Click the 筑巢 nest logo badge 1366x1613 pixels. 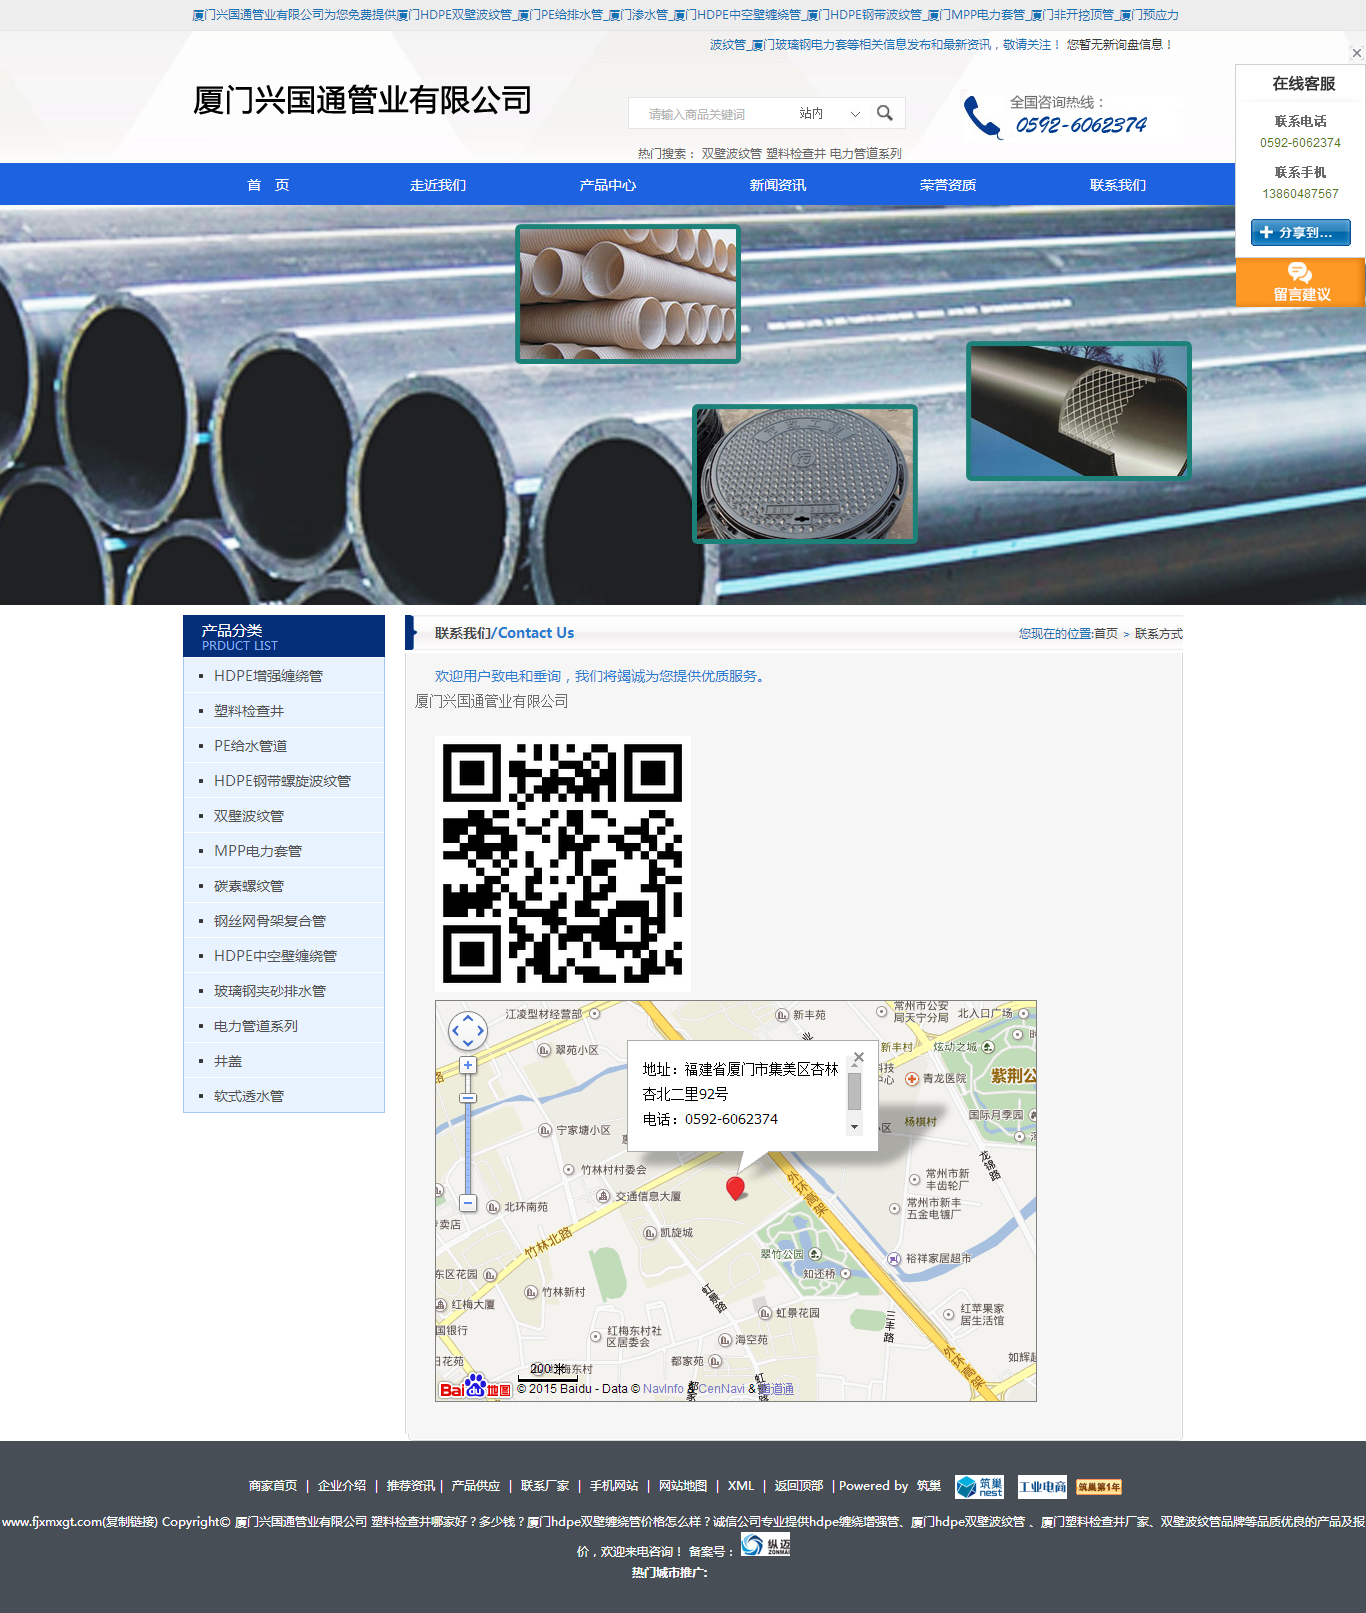pyautogui.click(x=980, y=1487)
